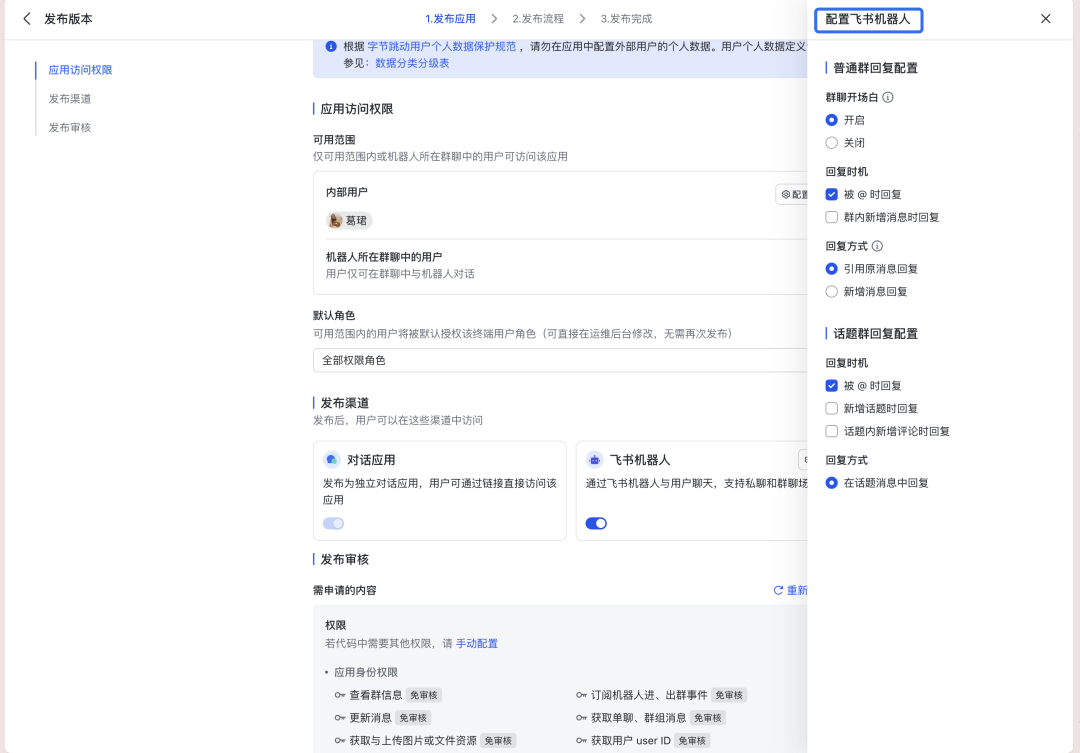Close the 配置飞书机器人 panel

pos(1046,19)
